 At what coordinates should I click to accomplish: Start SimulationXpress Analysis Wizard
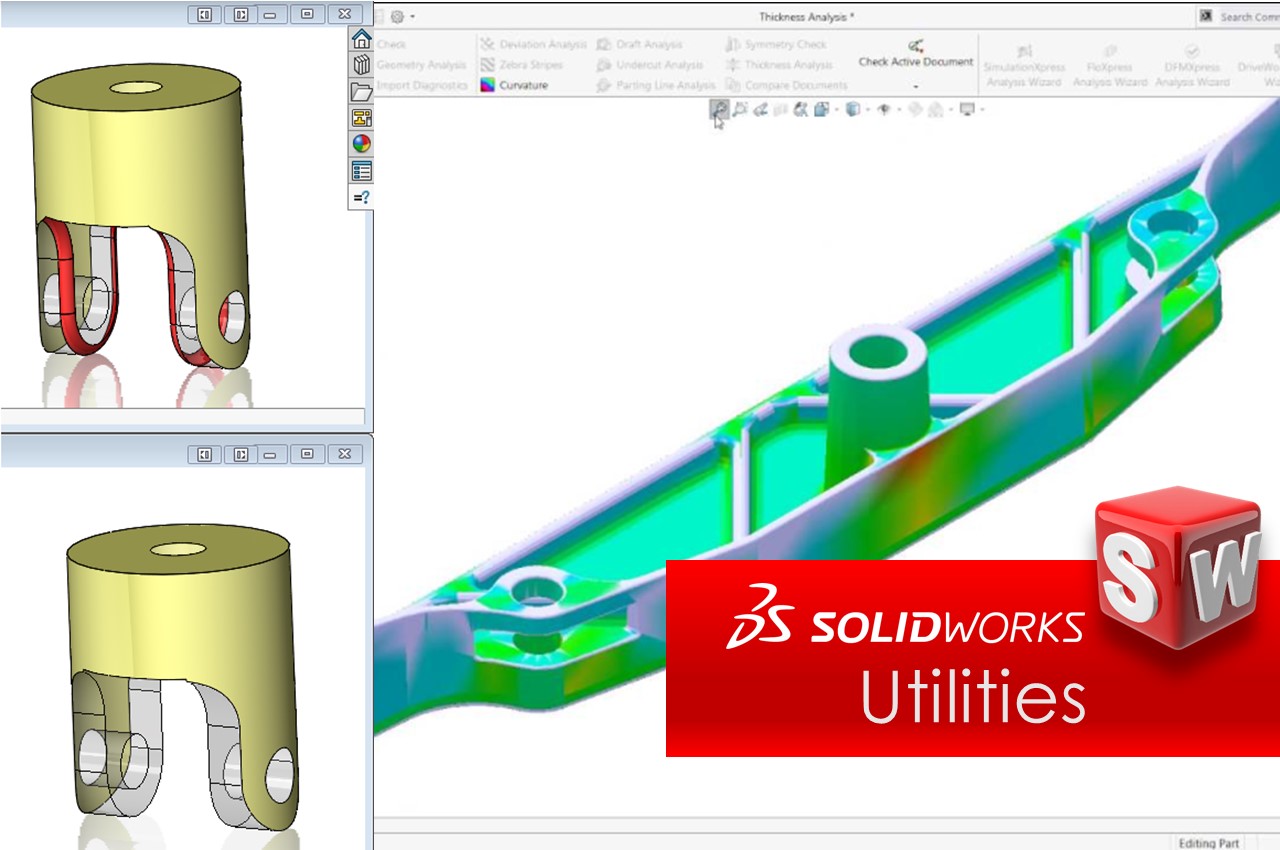1025,66
